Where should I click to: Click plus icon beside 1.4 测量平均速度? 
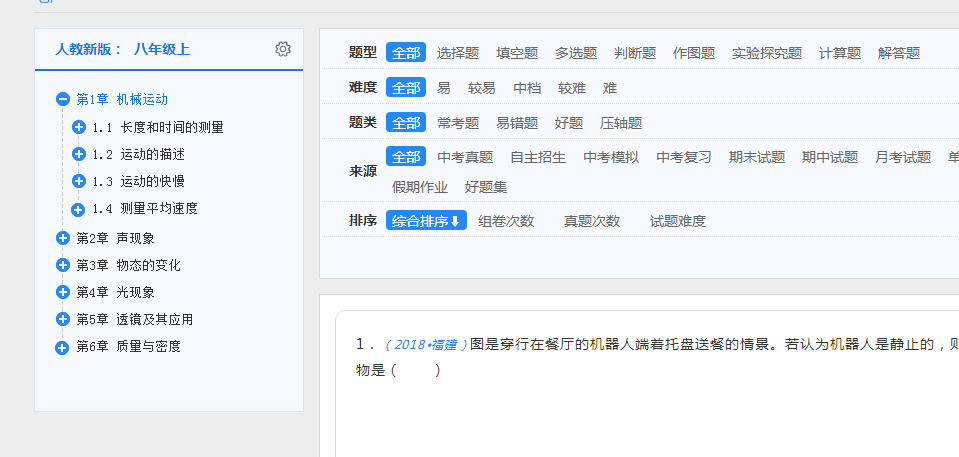79,208
